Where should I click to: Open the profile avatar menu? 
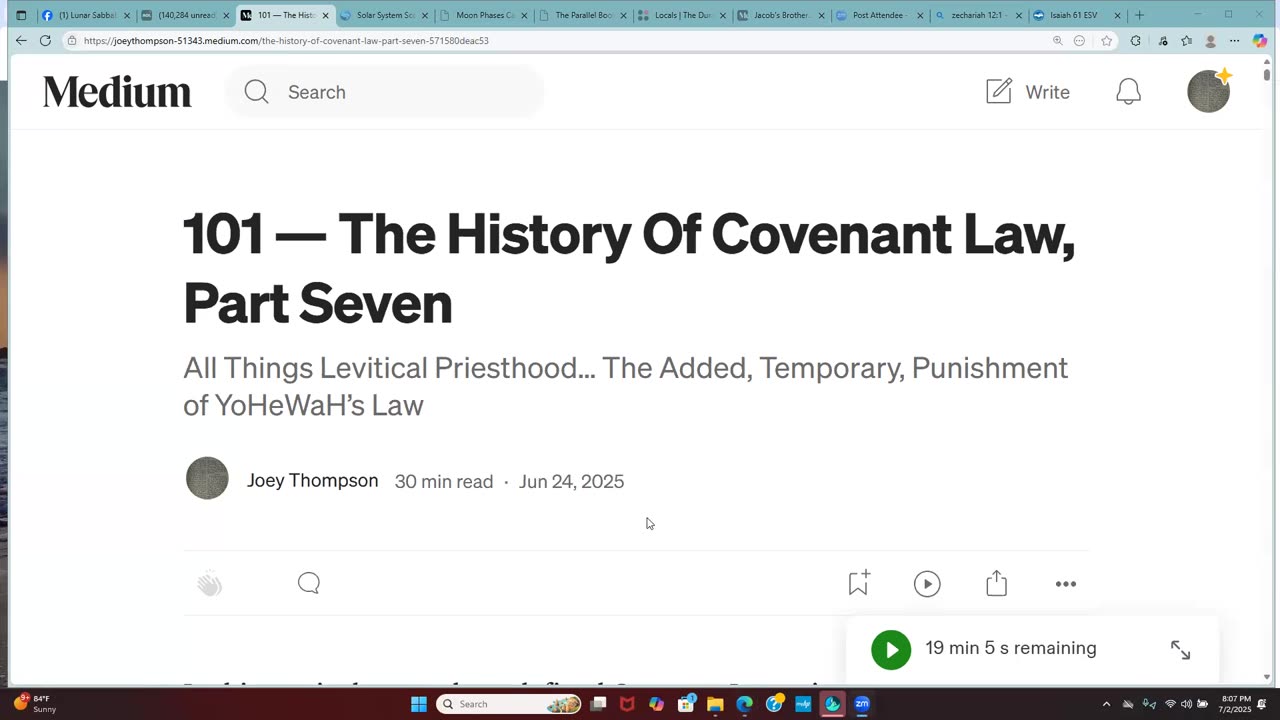[1208, 91]
